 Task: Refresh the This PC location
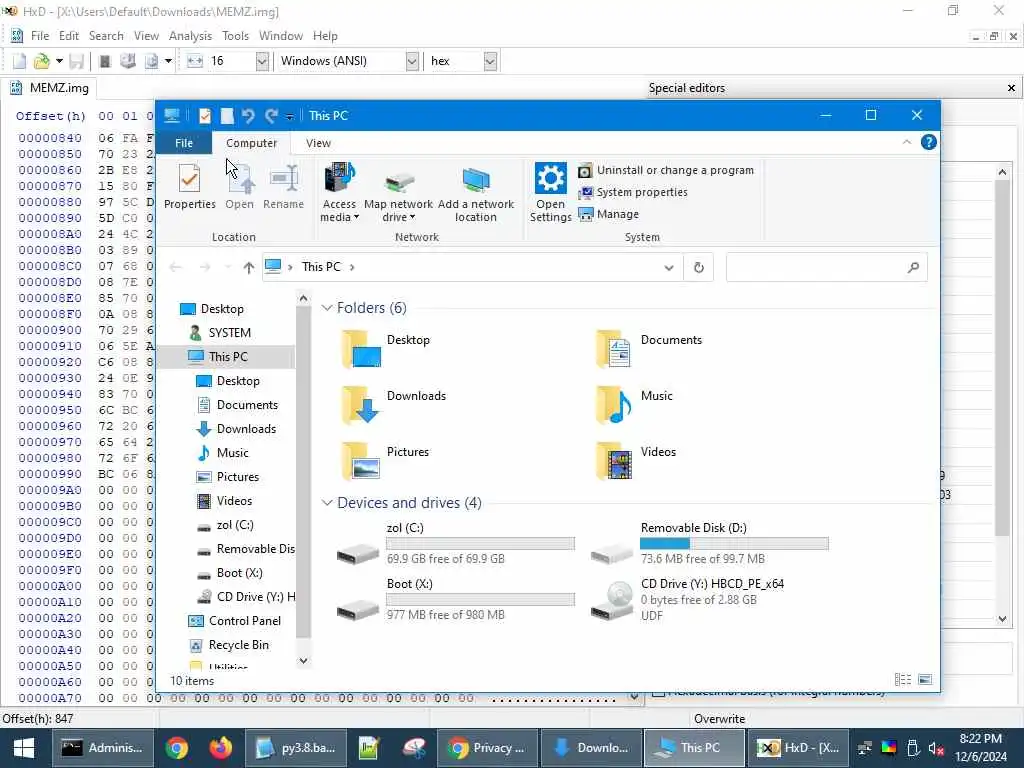(698, 267)
